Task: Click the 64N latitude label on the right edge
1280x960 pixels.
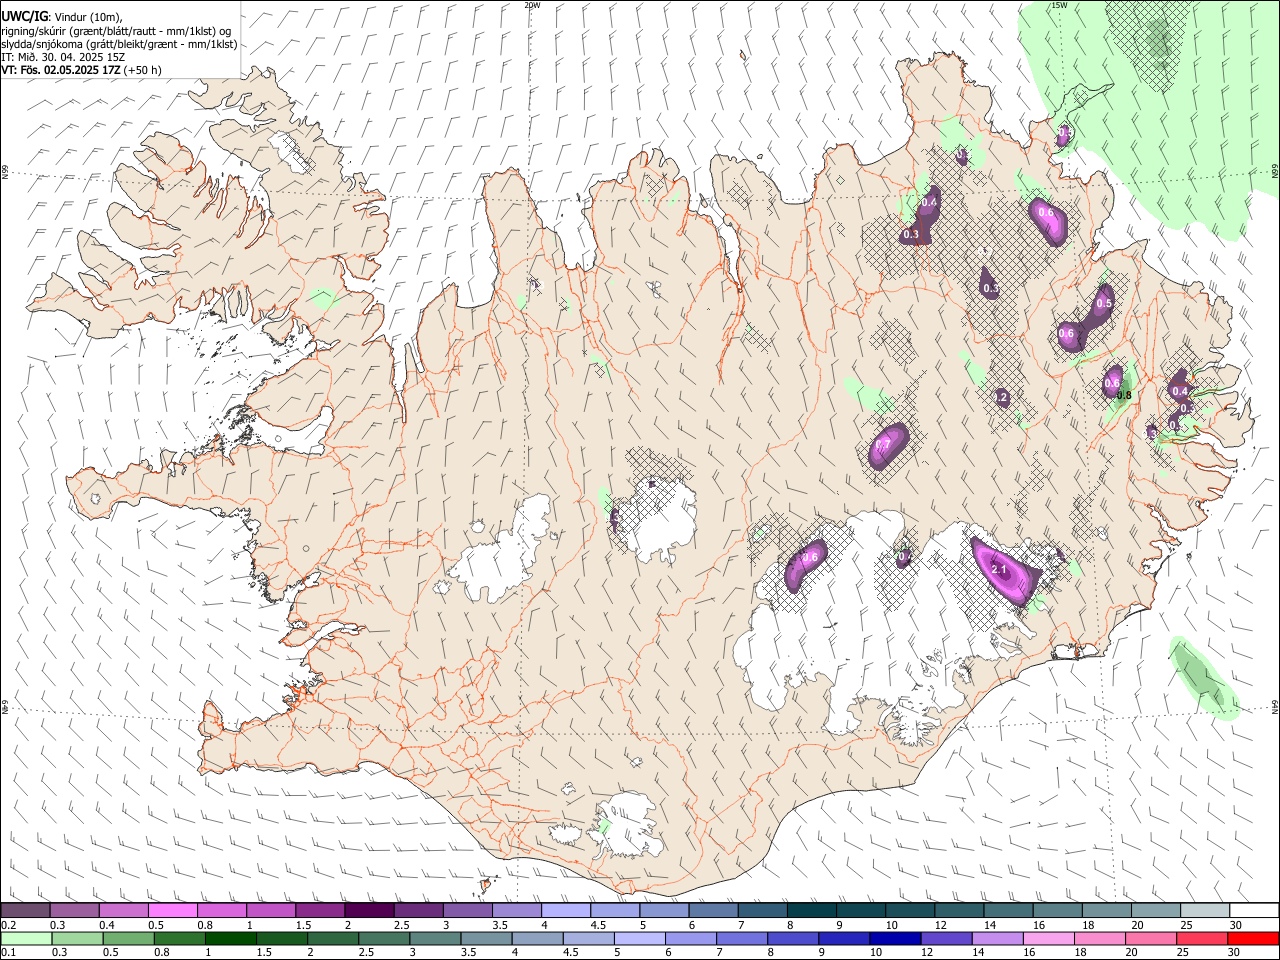Action: pyautogui.click(x=1275, y=706)
